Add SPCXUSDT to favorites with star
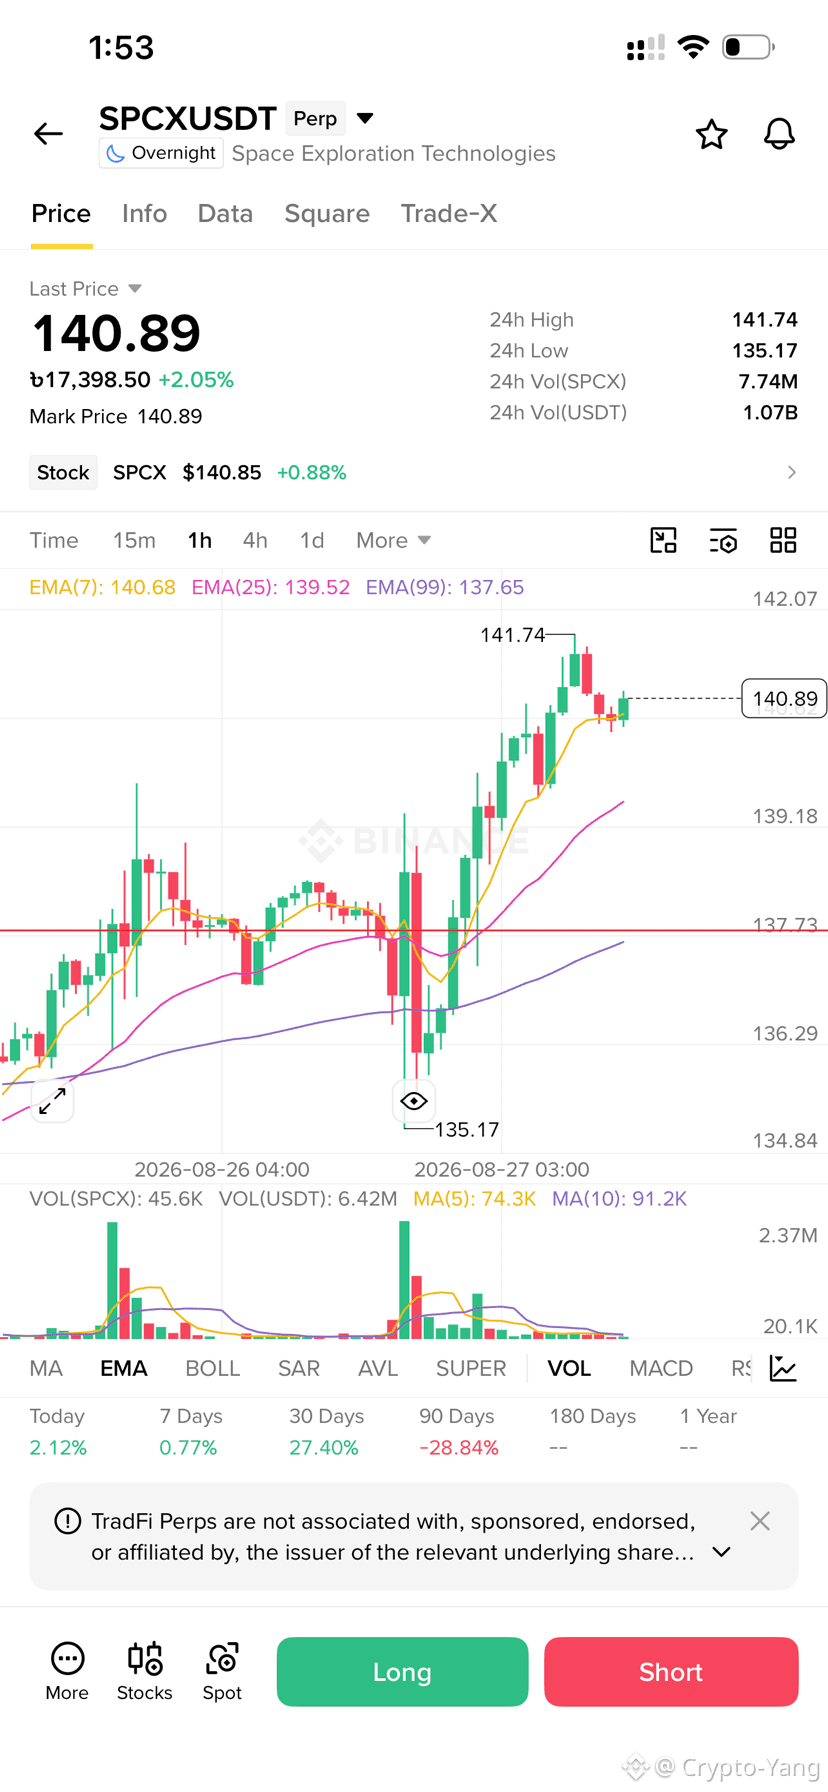The height and width of the screenshot is (1792, 828). coord(711,134)
